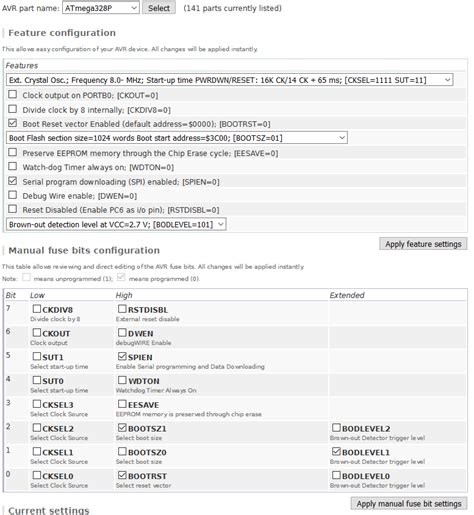The image size is (474, 515).
Task: Uncheck the SPIEN high fuse bit
Action: pos(122,356)
